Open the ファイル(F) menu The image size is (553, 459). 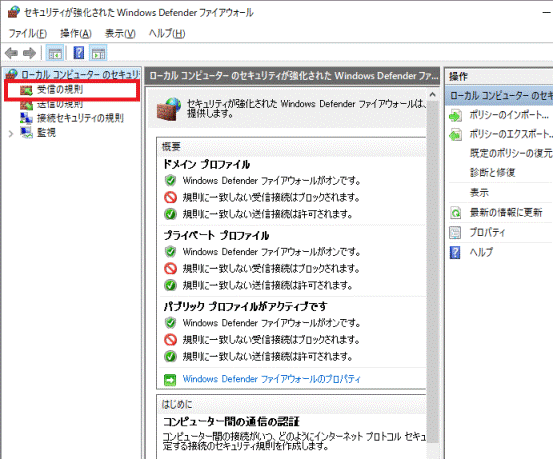[x=28, y=34]
